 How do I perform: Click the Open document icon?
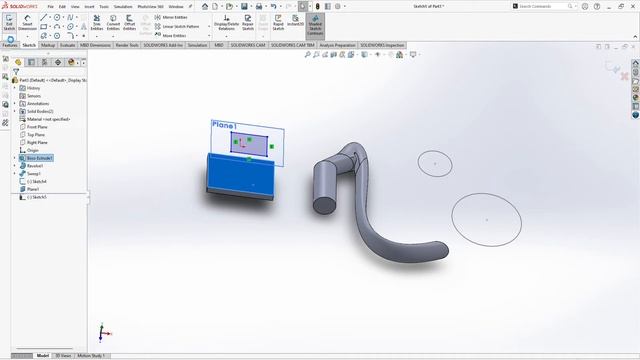pos(229,7)
